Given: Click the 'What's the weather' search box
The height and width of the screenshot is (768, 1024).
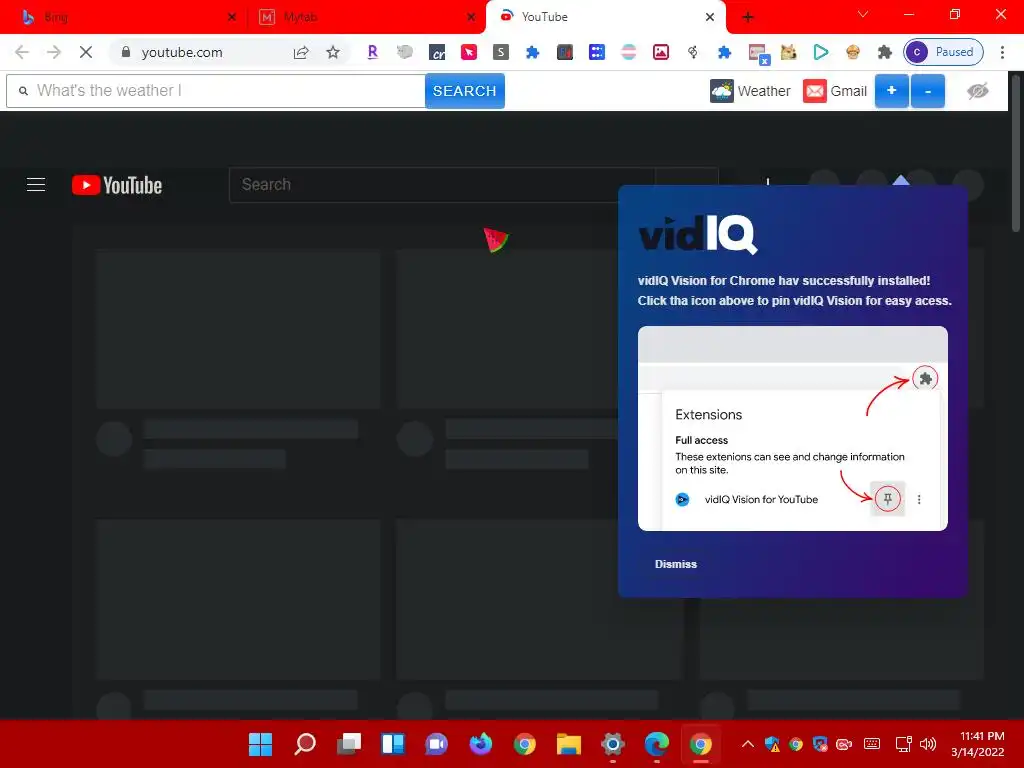Looking at the screenshot, I should click(216, 91).
